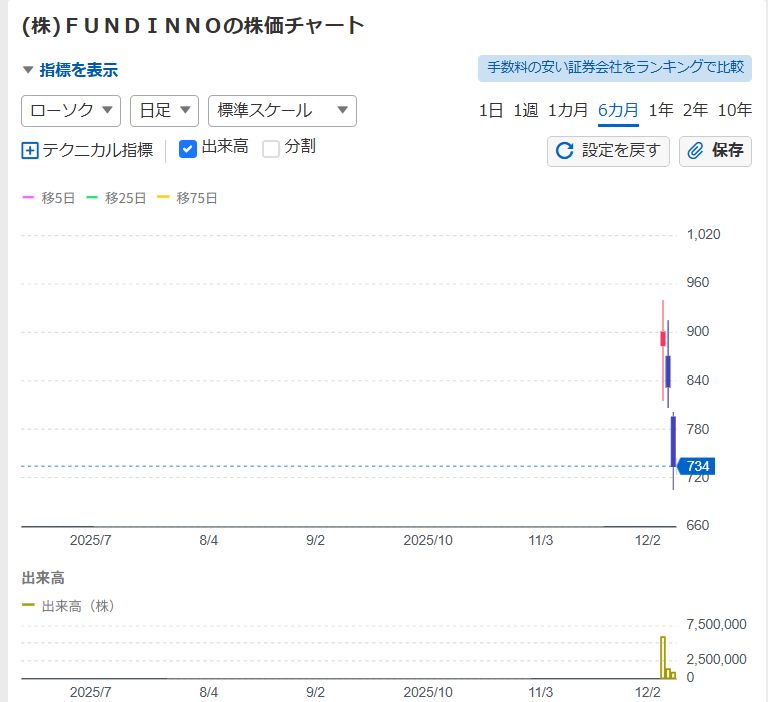The width and height of the screenshot is (768, 702).
Task: Switch to the 1年 period tab
Action: click(660, 110)
